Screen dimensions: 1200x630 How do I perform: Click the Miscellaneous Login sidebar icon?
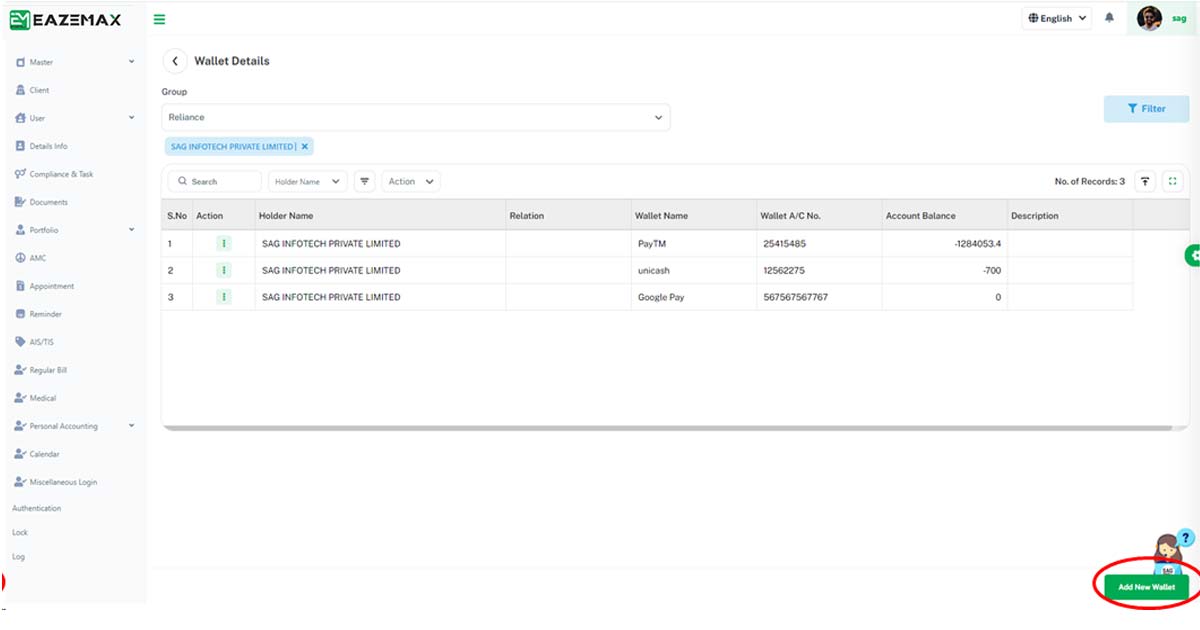pyautogui.click(x=20, y=482)
